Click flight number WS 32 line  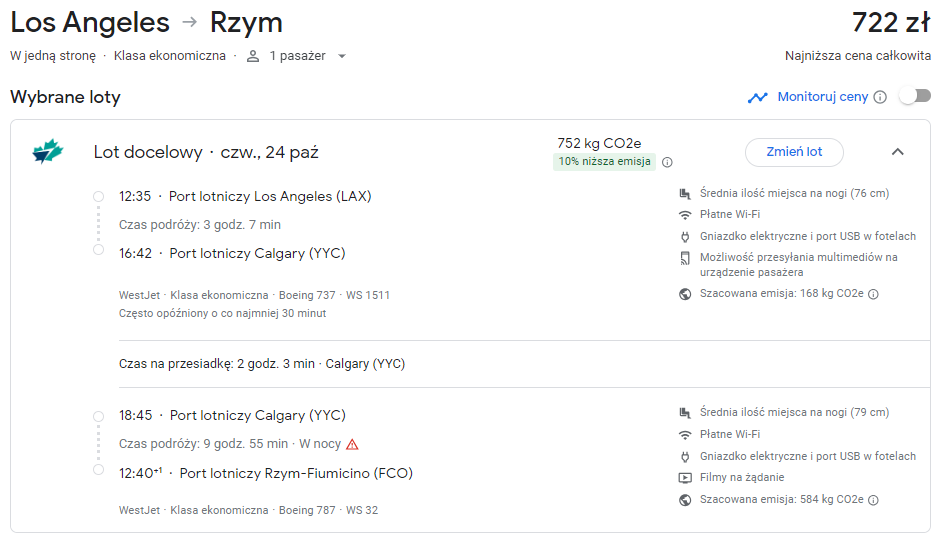click(x=248, y=510)
